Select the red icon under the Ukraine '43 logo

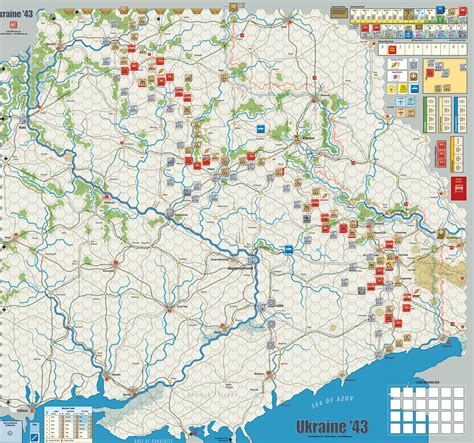click(x=13, y=25)
